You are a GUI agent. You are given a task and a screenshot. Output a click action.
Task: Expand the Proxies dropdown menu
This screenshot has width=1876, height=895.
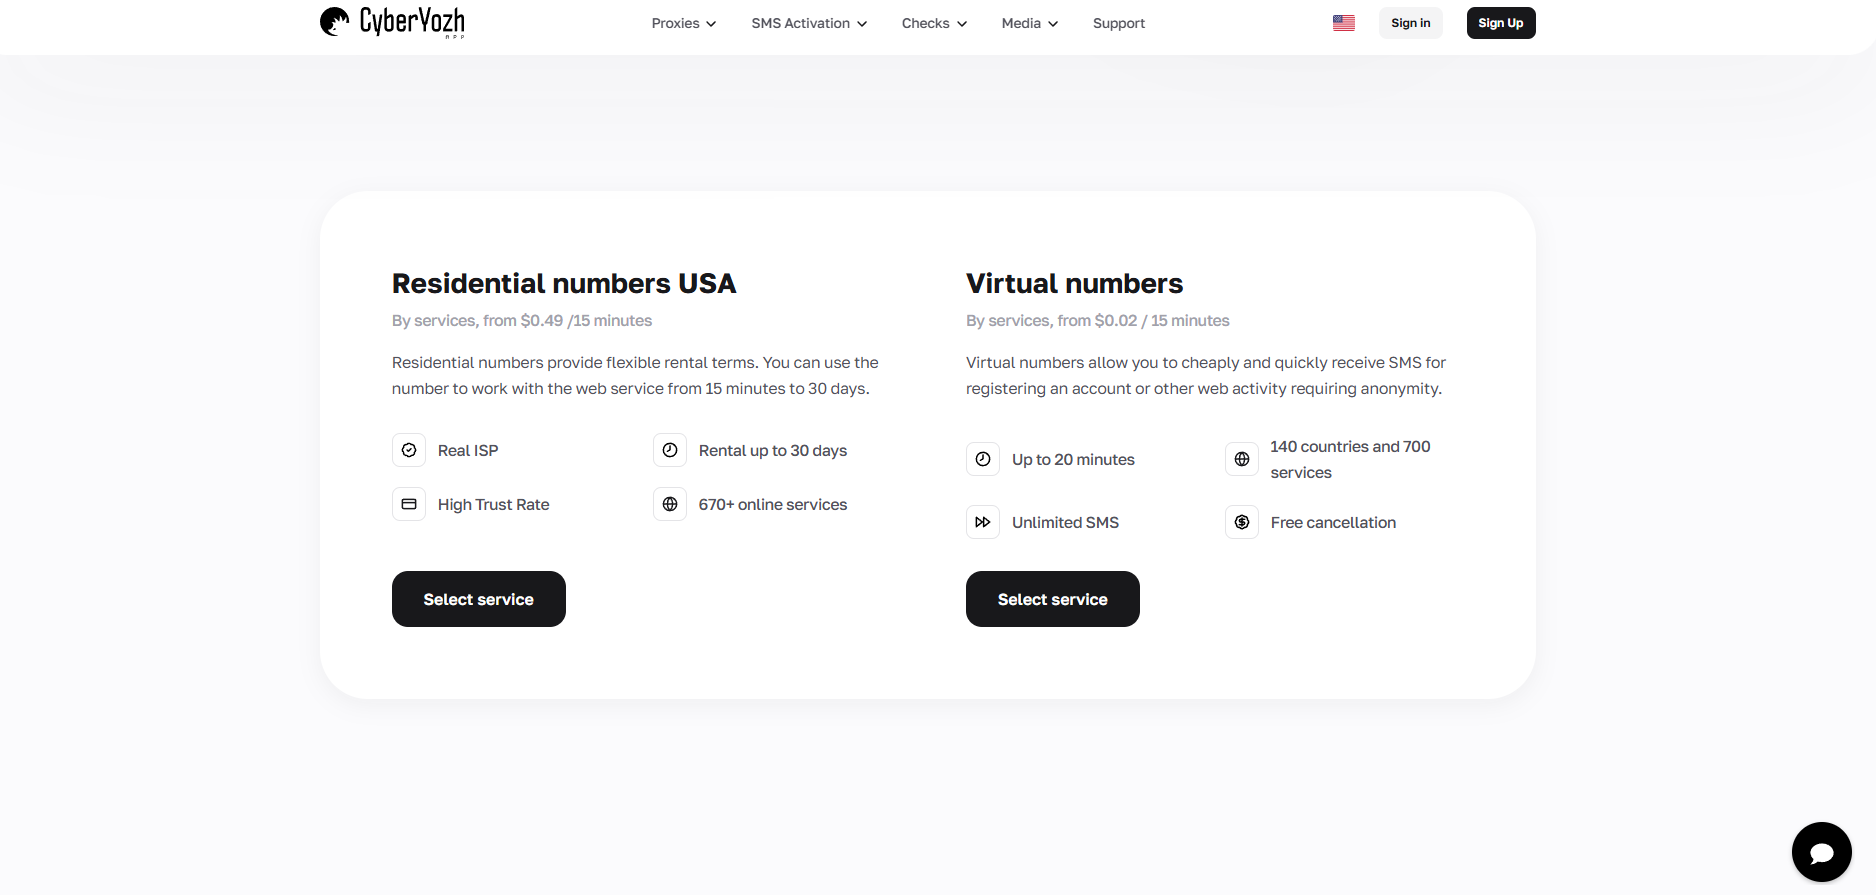pos(683,23)
